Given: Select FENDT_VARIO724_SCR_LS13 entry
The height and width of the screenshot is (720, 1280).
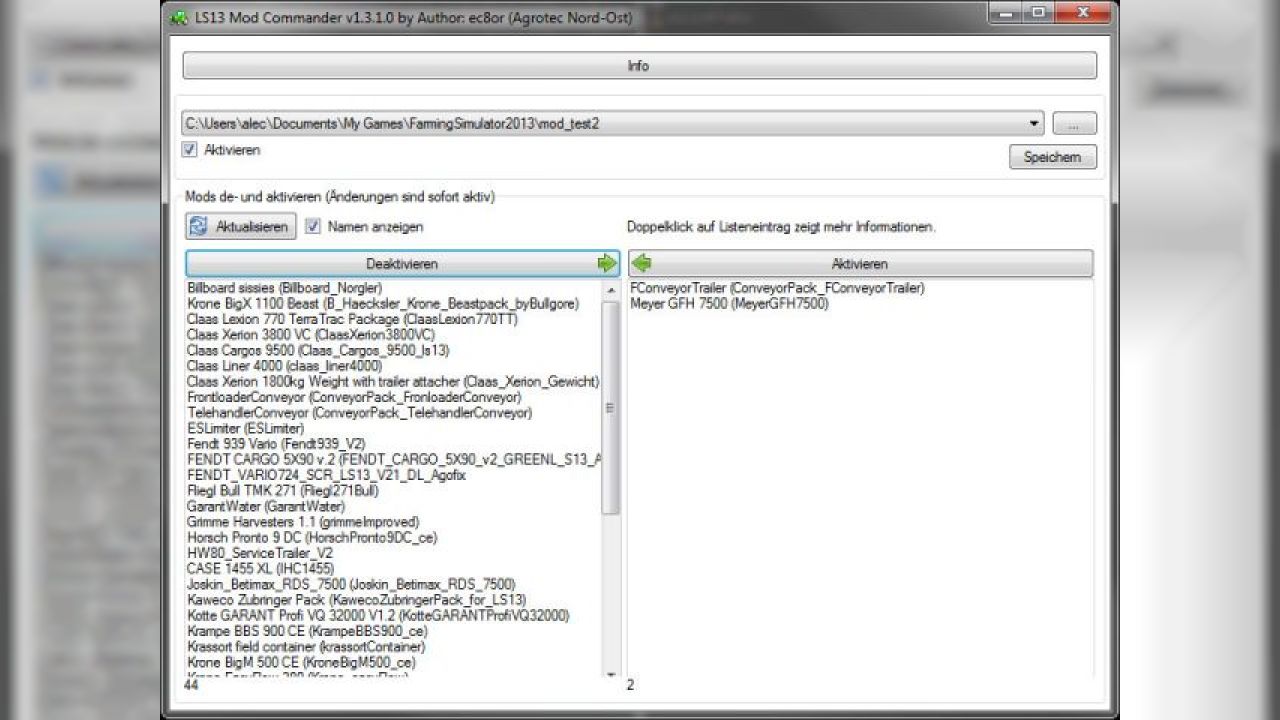Looking at the screenshot, I should pos(326,475).
